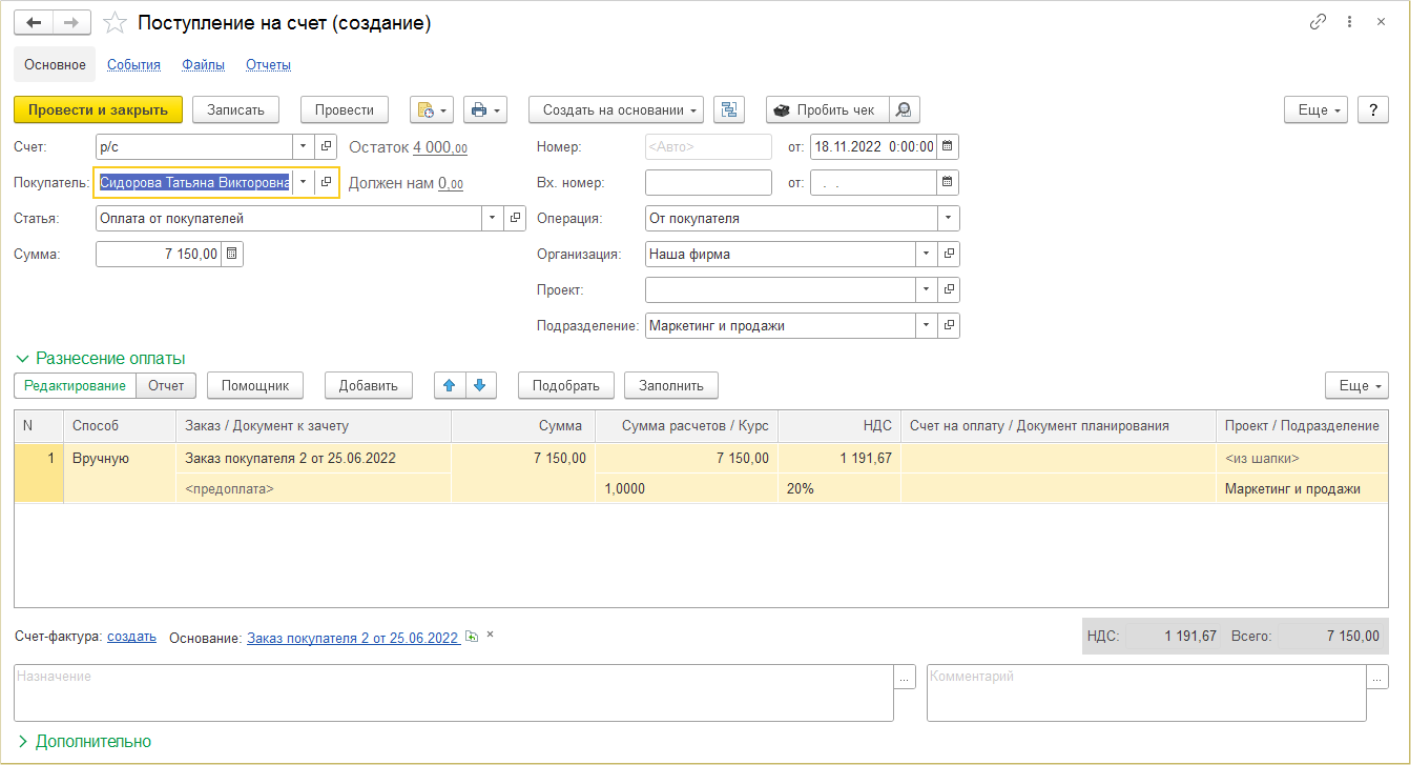The width and height of the screenshot is (1411, 765).
Task: Open the Заказ покупателя 2 basis link
Action: tap(353, 637)
